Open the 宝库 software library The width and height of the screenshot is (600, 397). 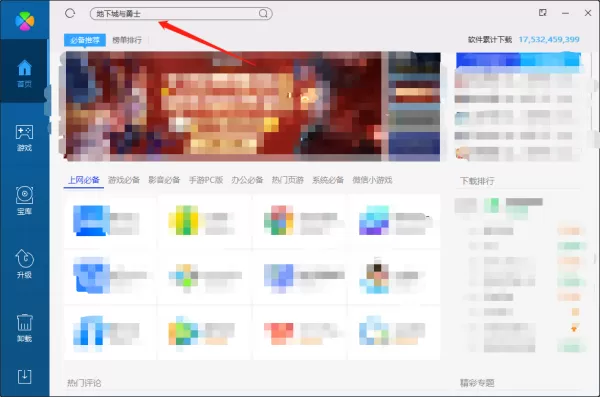point(24,201)
